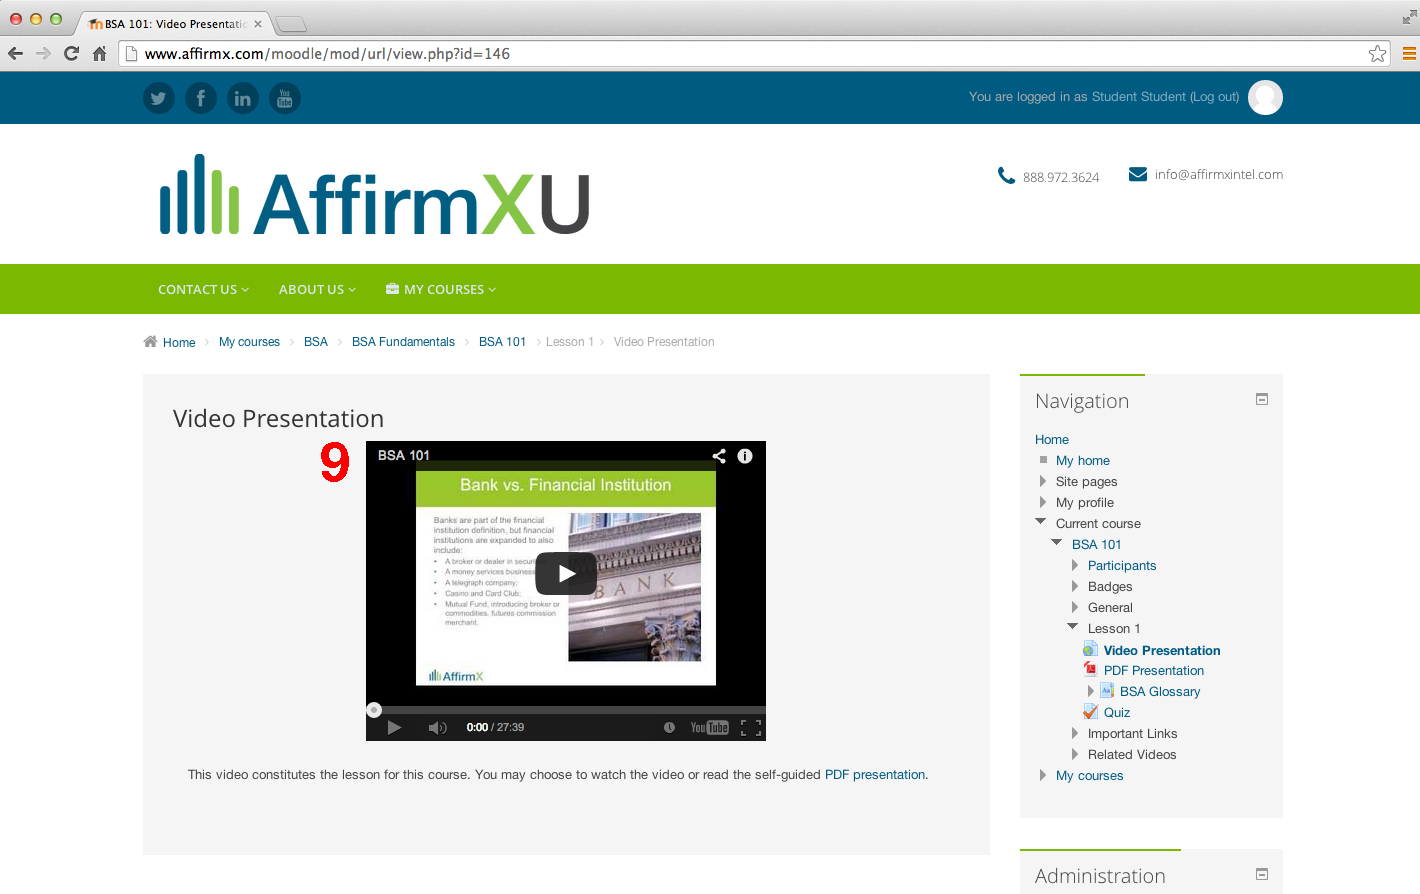Click the BSA Fundamentals breadcrumb

403,342
